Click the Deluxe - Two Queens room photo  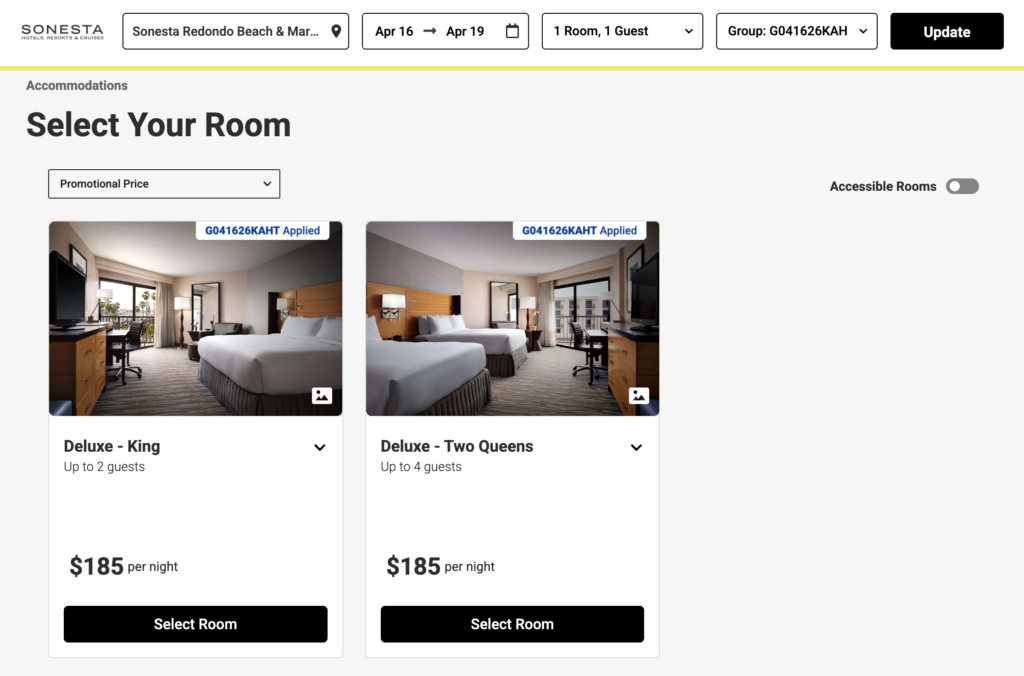click(x=512, y=318)
